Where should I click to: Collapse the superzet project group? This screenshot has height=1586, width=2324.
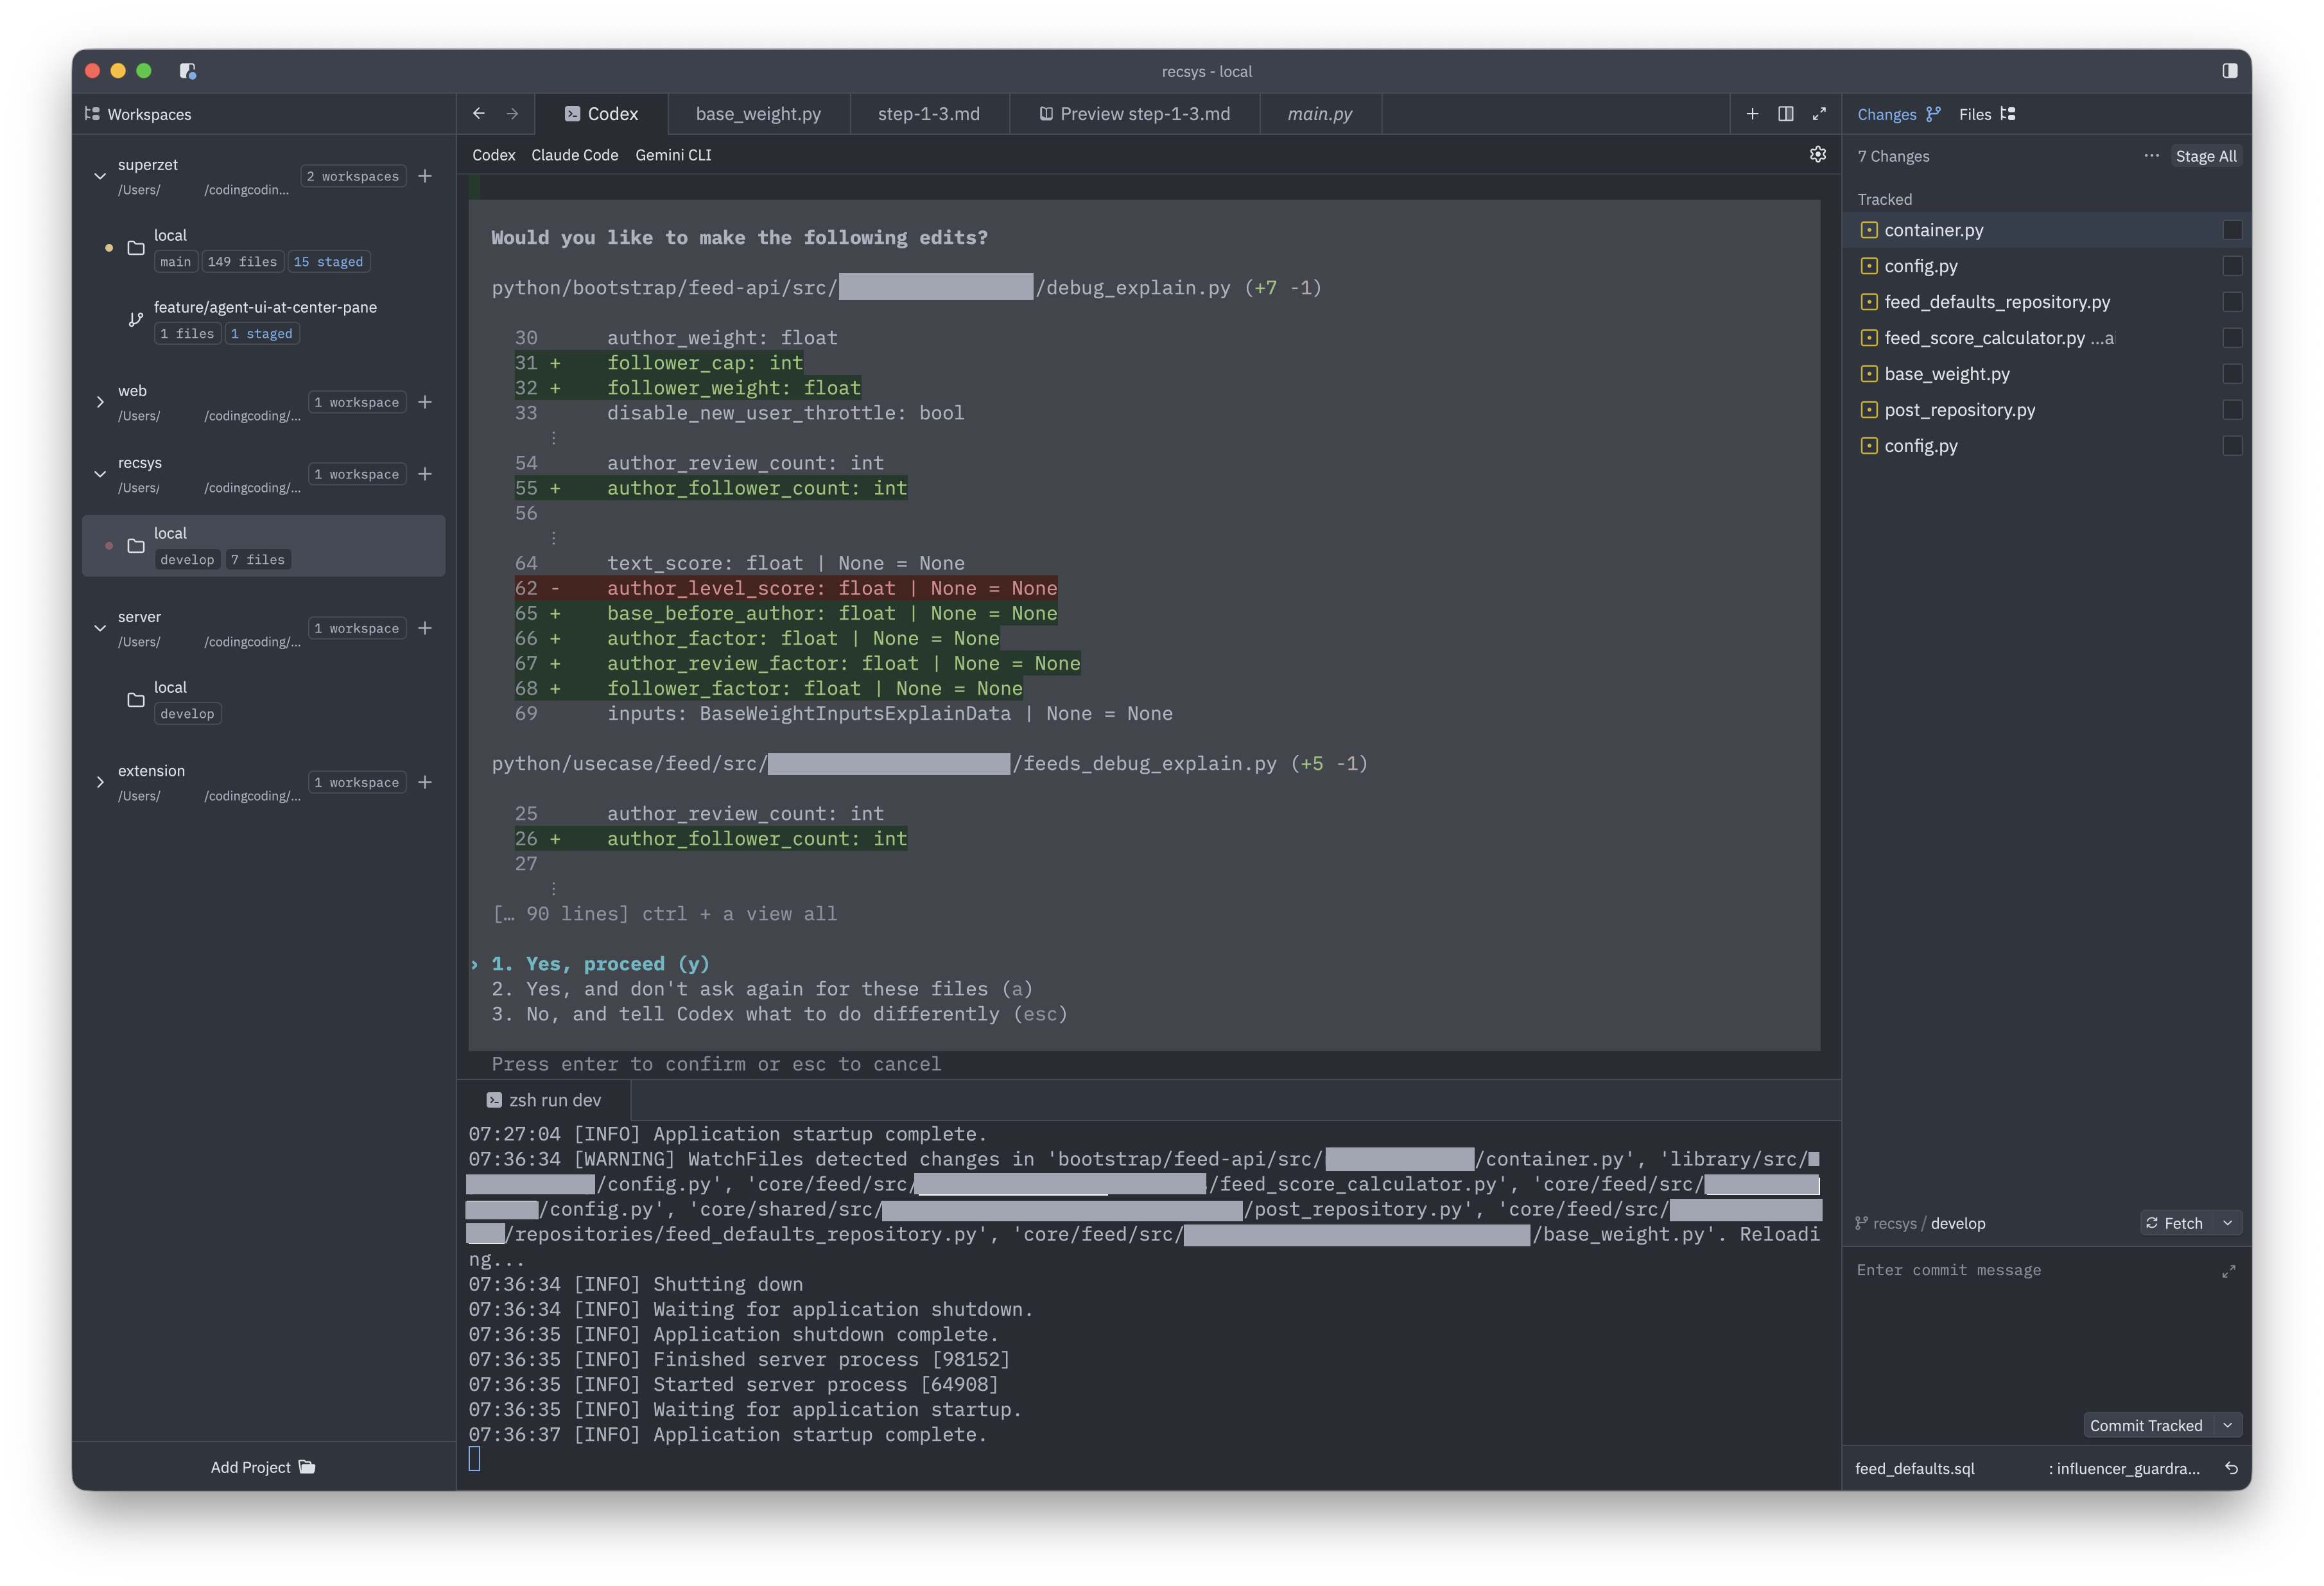tap(100, 176)
